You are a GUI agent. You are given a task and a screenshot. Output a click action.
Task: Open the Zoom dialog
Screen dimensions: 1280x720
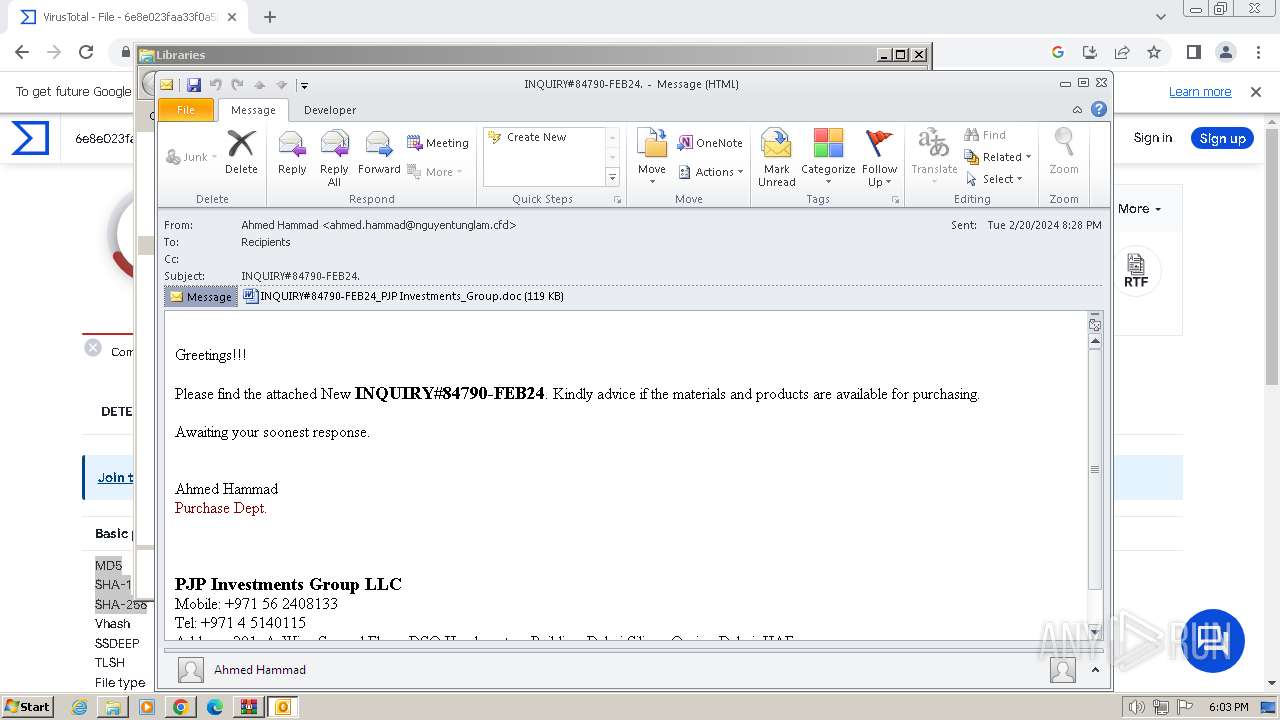click(1064, 153)
